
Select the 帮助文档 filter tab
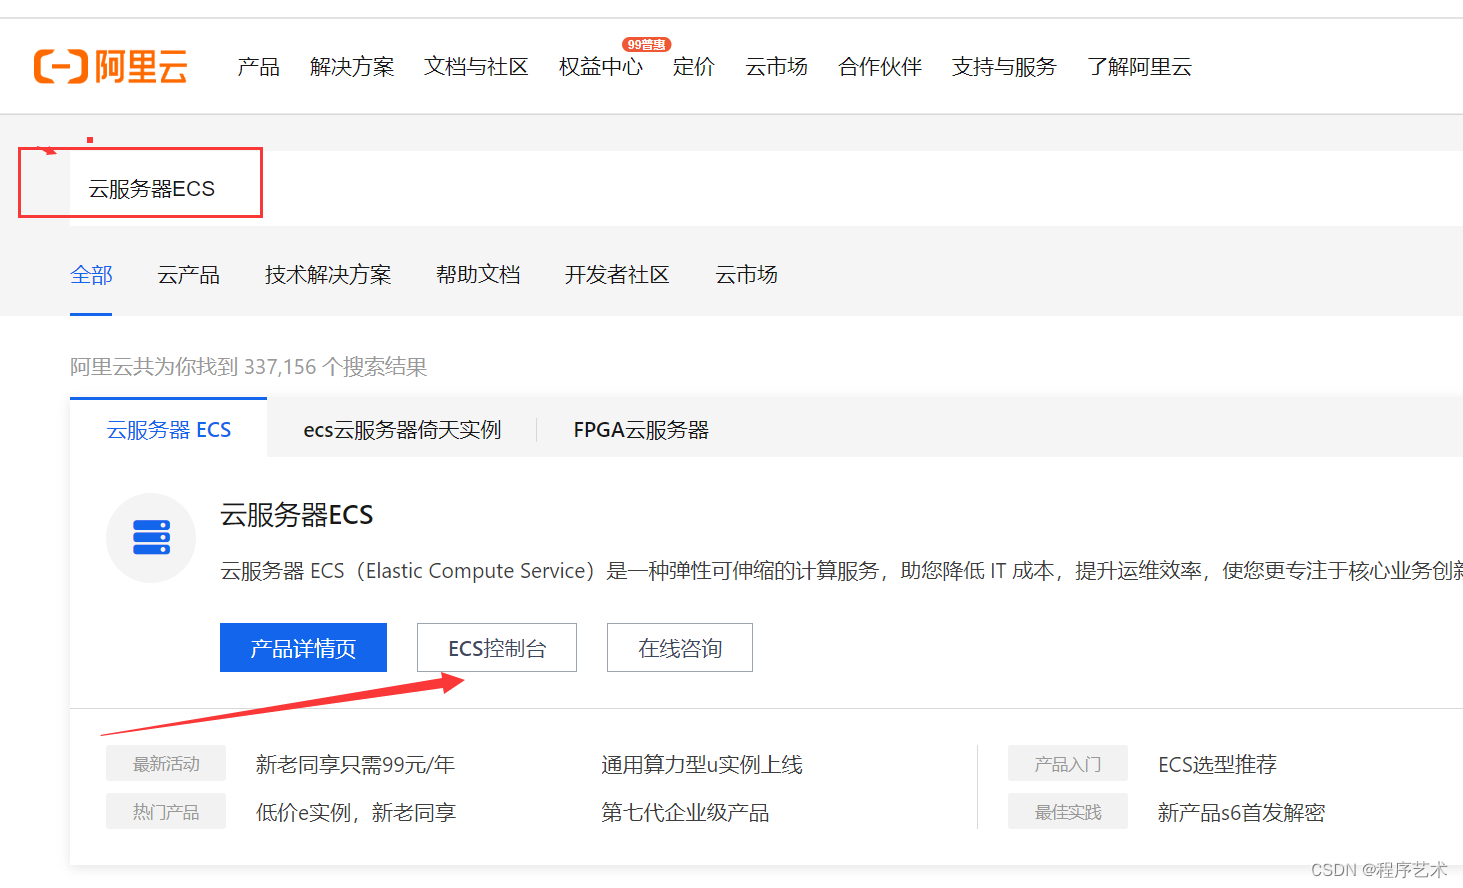tap(478, 275)
